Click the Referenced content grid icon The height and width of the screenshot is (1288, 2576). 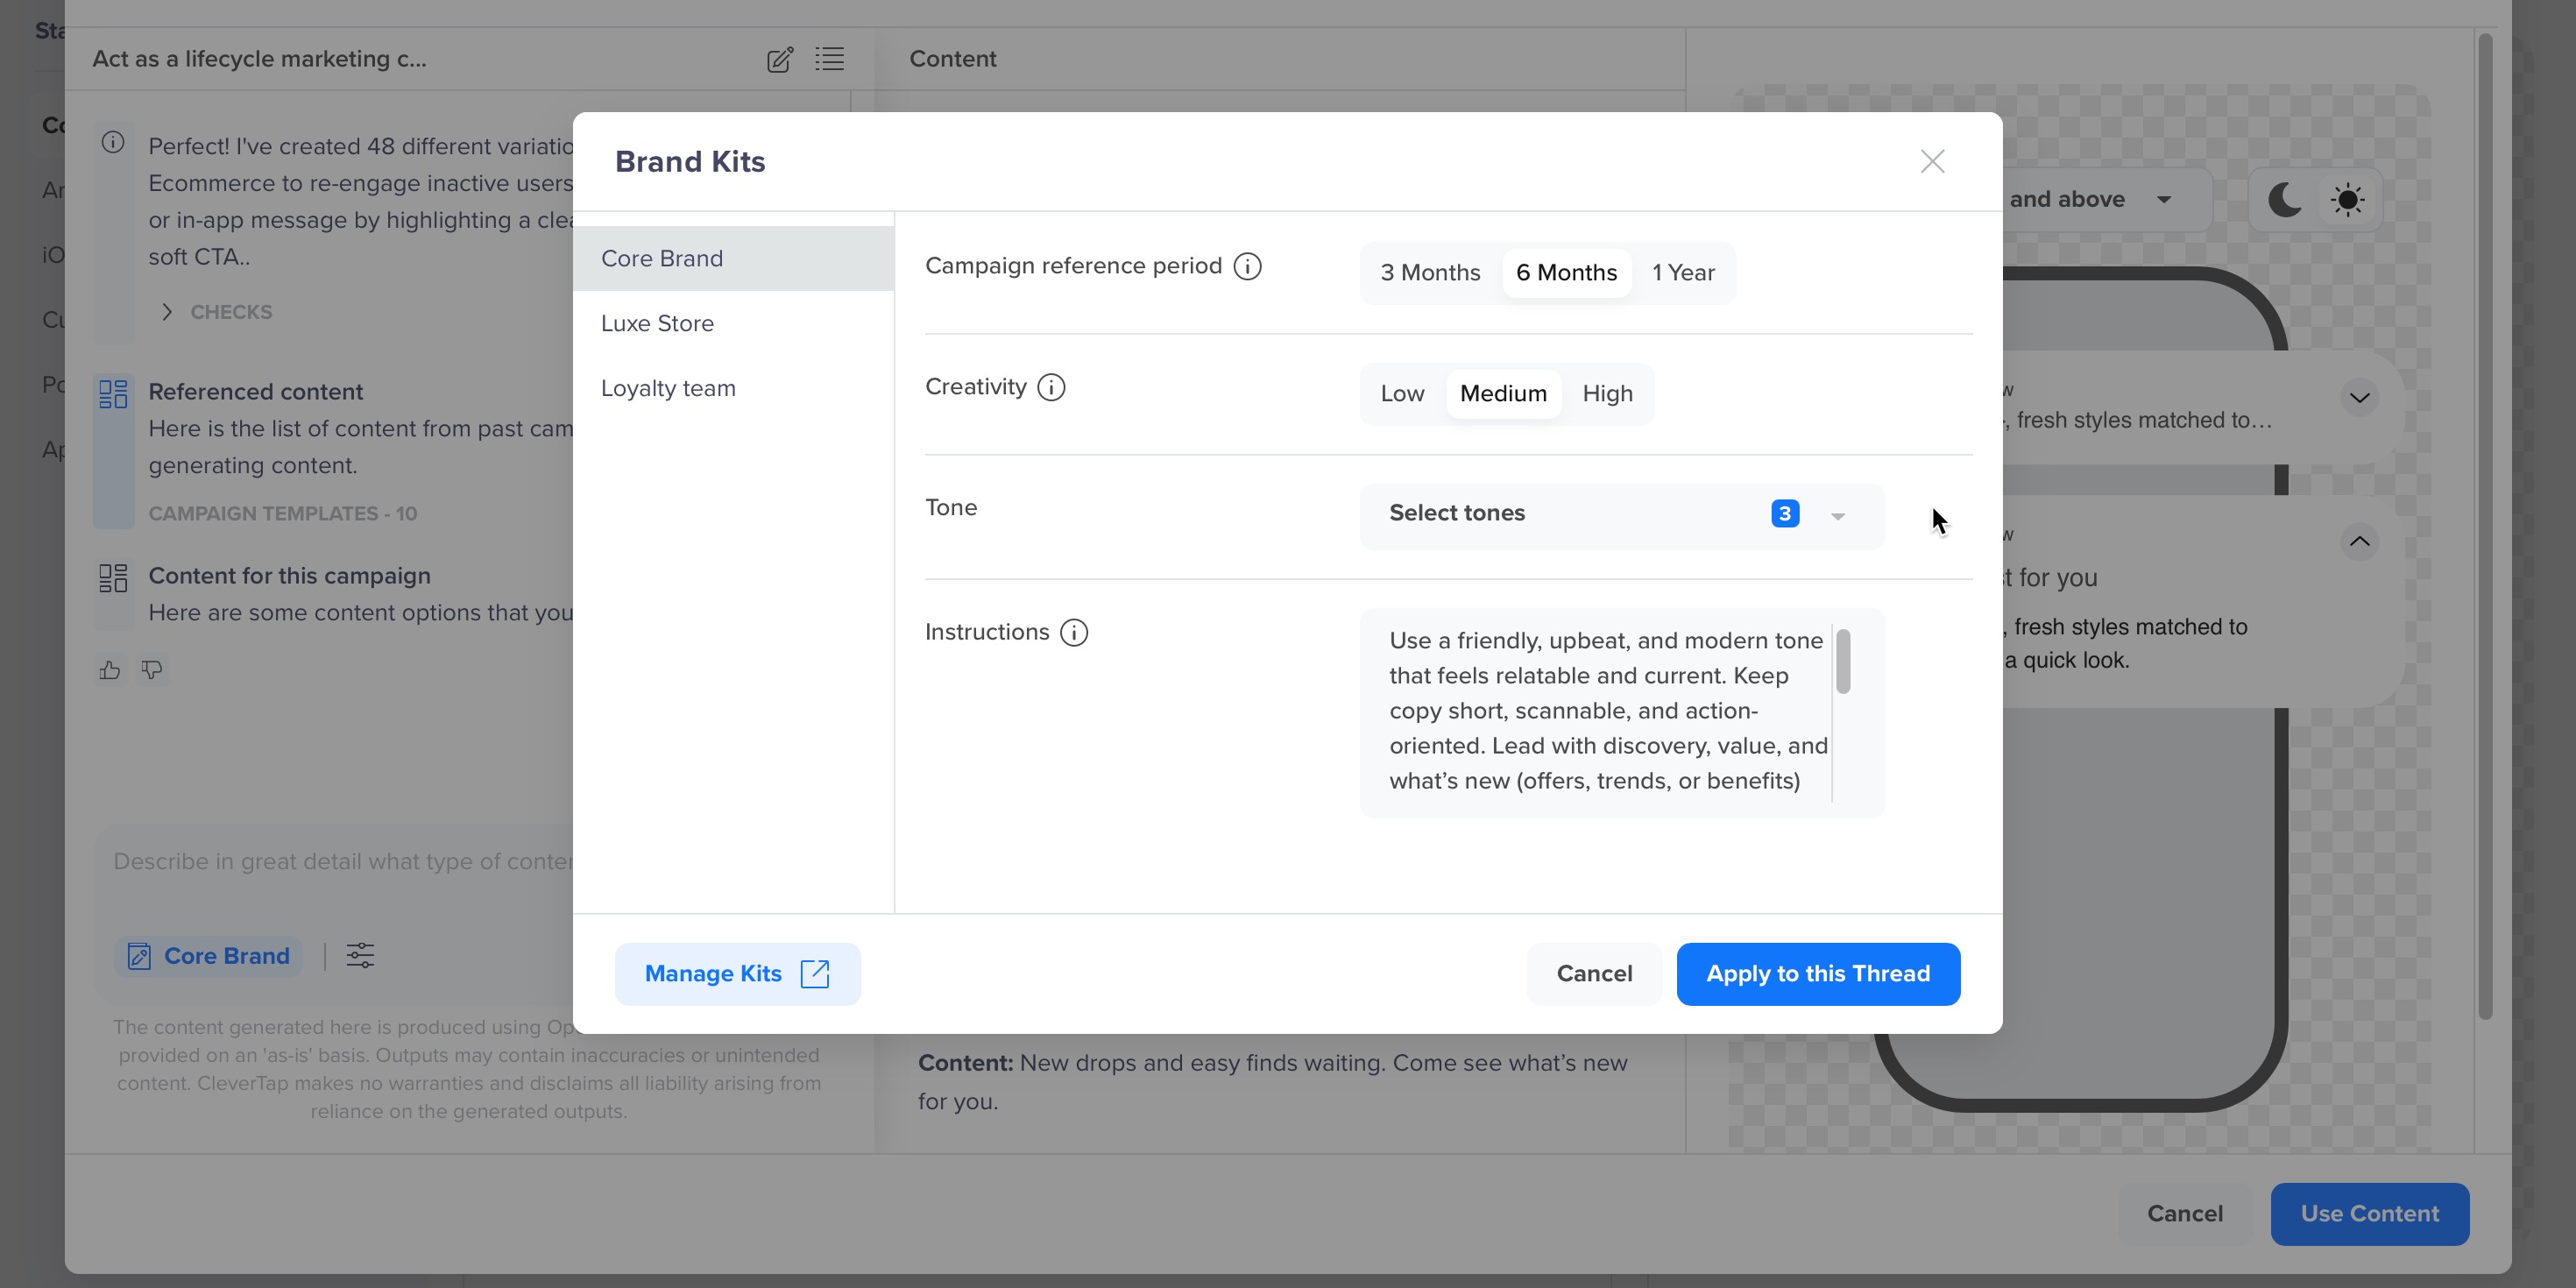113,393
